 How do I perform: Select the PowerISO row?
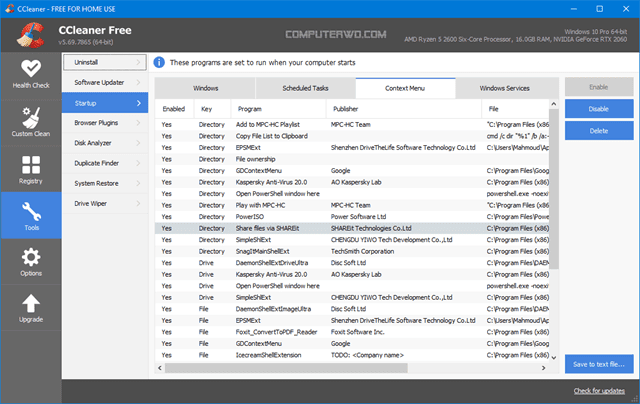(x=352, y=217)
